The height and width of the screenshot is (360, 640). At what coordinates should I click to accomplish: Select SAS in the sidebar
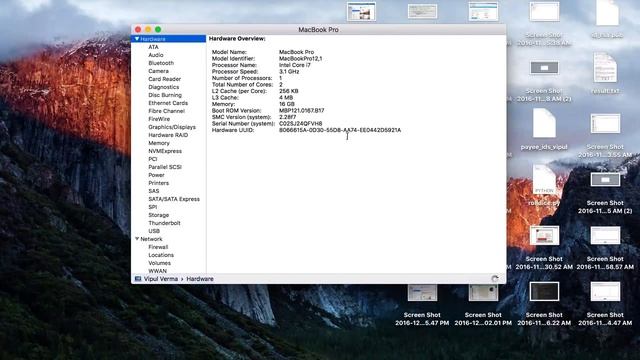[153, 191]
